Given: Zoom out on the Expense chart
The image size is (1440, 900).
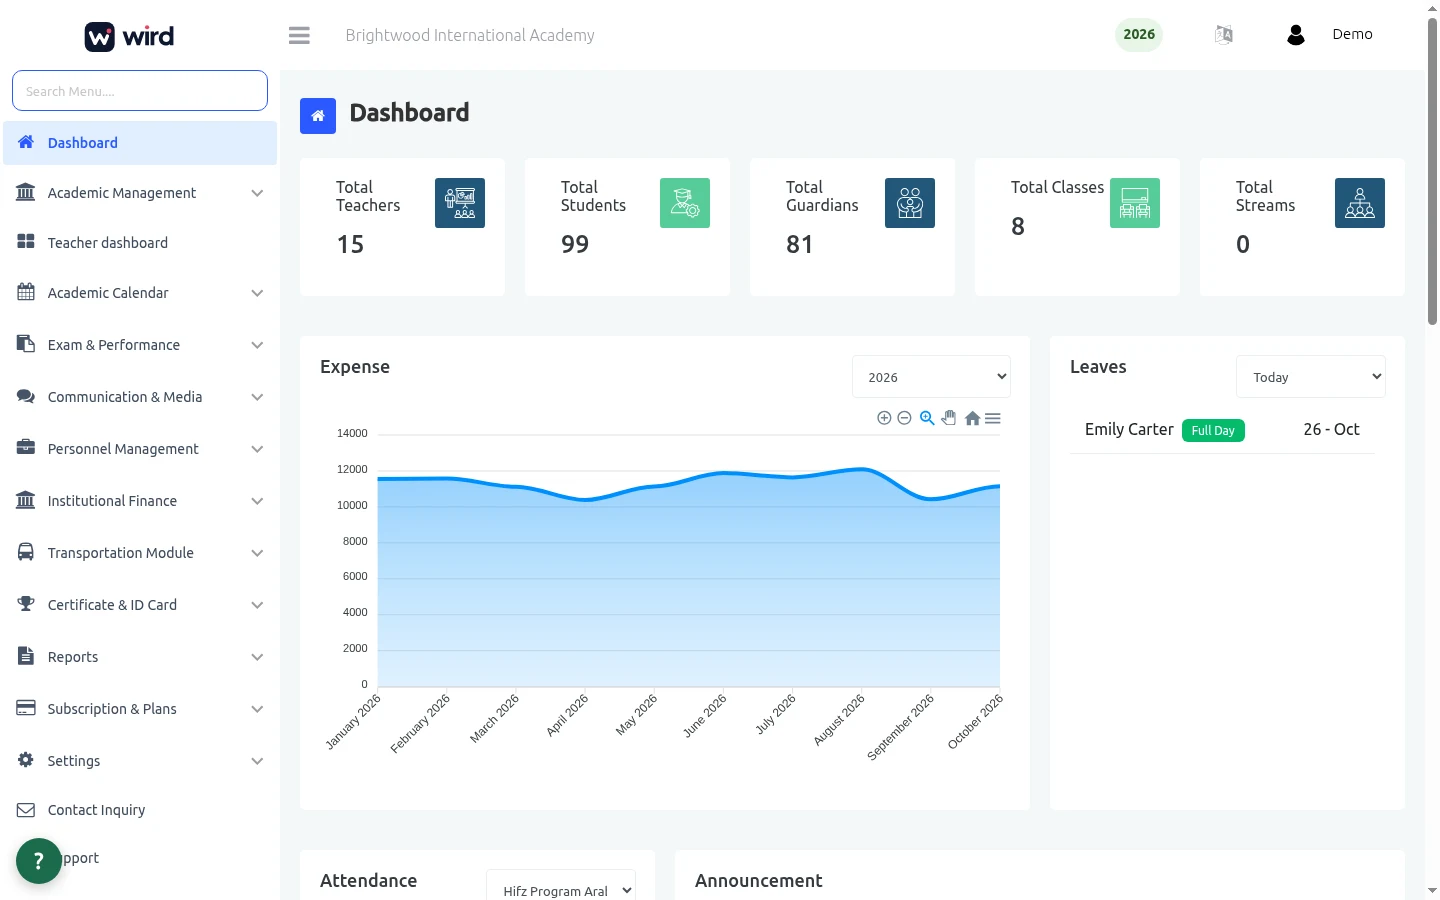Looking at the screenshot, I should pos(904,418).
